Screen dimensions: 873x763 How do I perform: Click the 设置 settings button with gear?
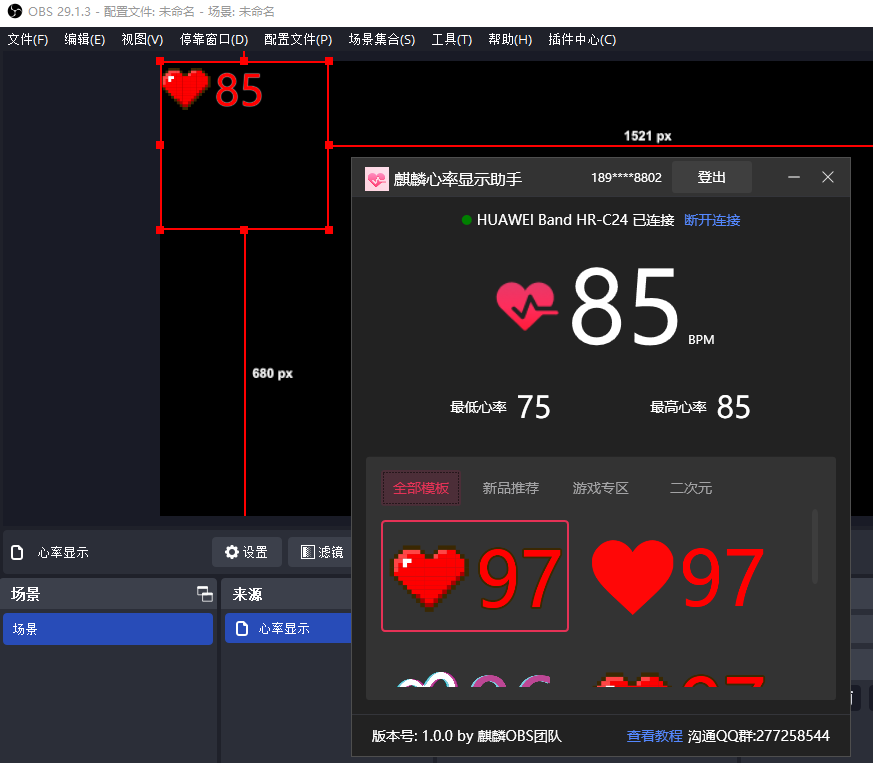[x=247, y=552]
